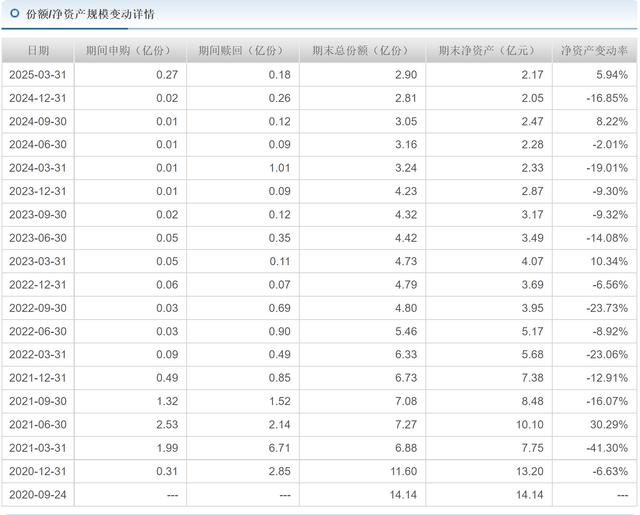Image resolution: width=640 pixels, height=515 pixels.
Task: Click the 0.18 redemption value for 2025-03-31
Action: [280, 75]
